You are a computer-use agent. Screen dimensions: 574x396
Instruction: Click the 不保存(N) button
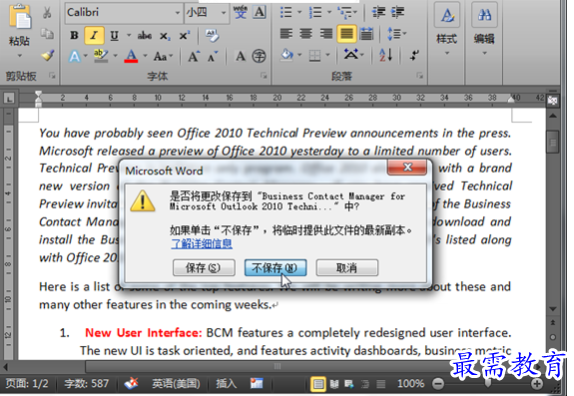click(275, 268)
